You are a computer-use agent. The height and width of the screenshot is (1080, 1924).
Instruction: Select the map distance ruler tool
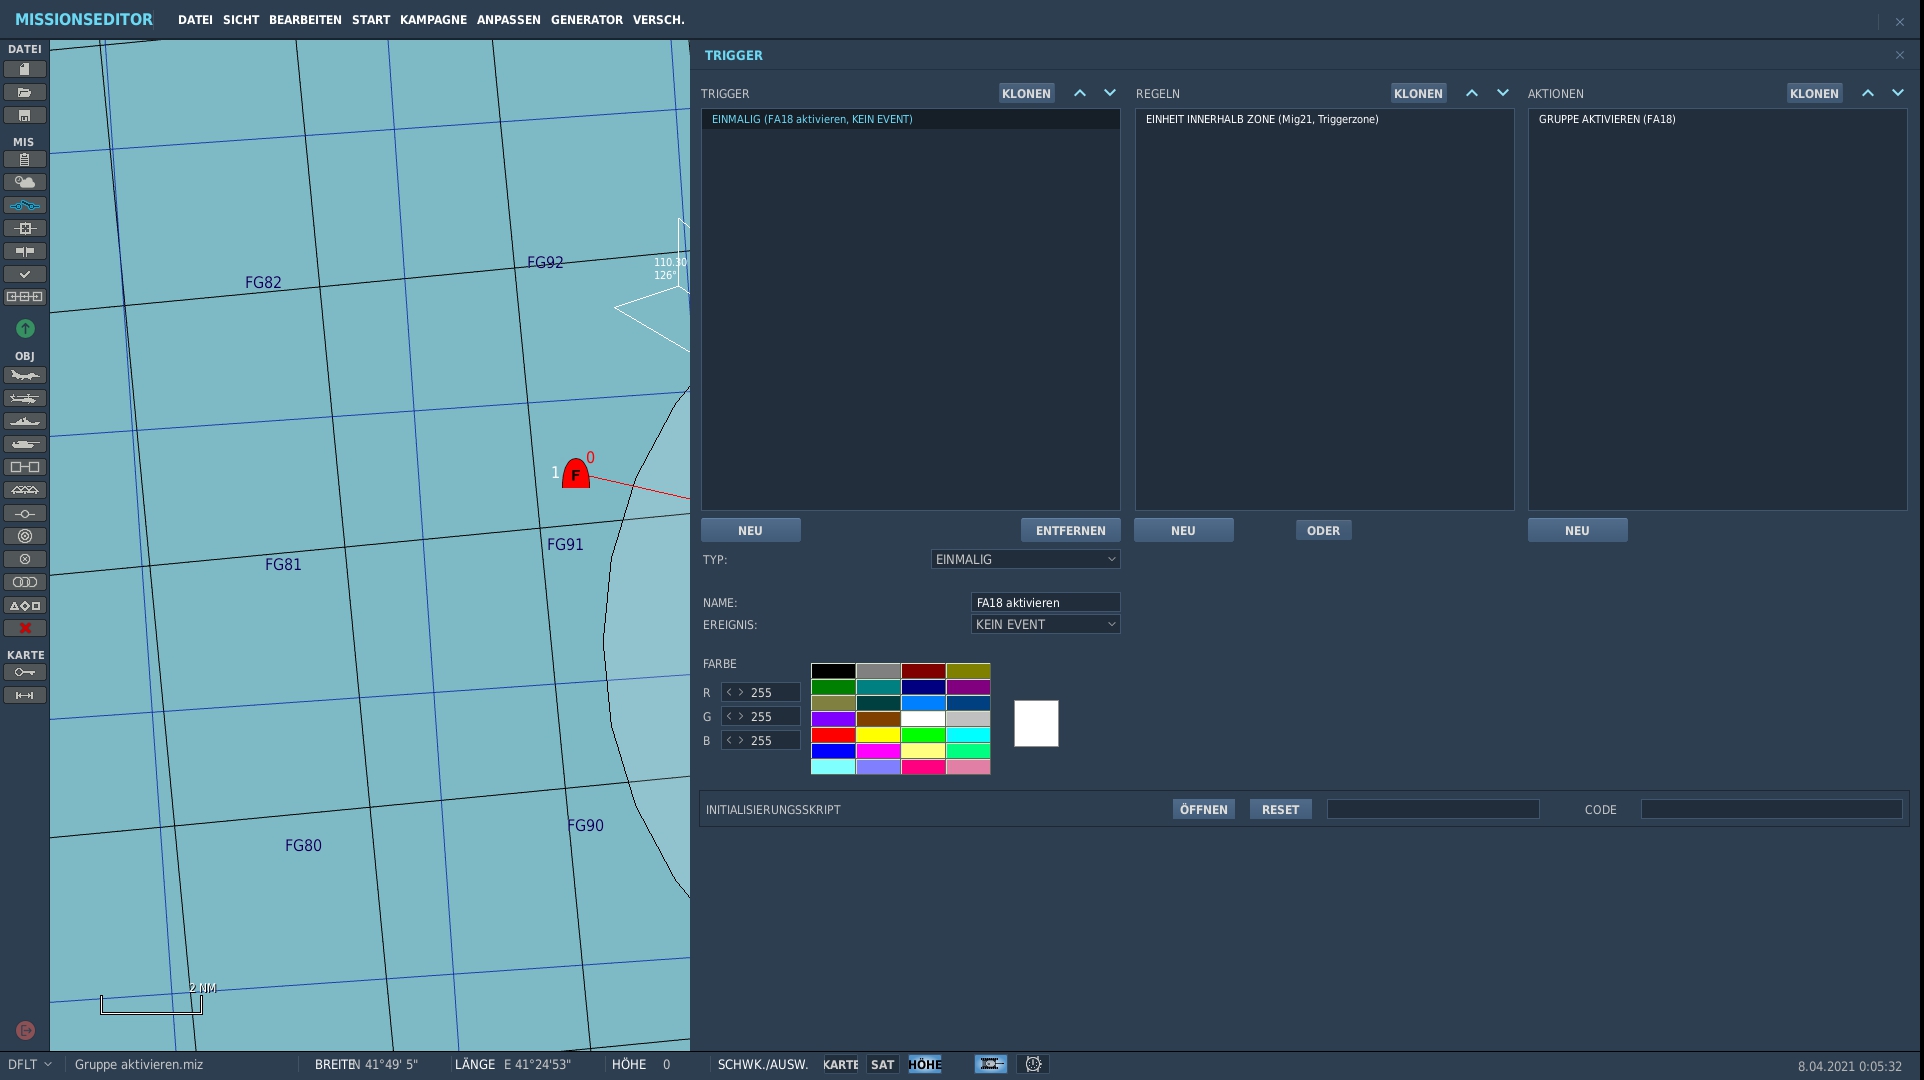point(25,695)
